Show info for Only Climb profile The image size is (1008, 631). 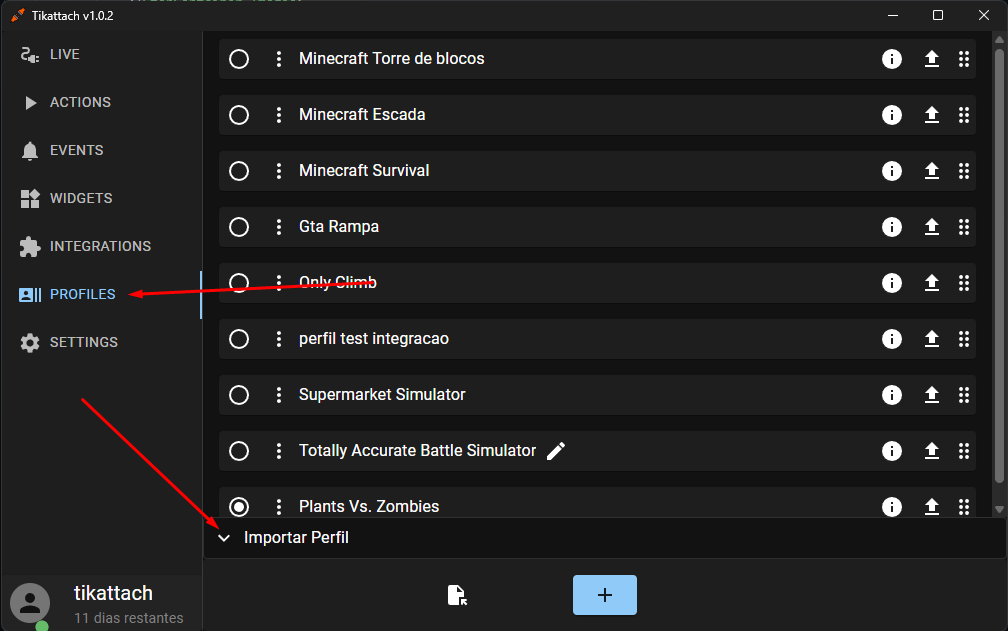pyautogui.click(x=892, y=283)
